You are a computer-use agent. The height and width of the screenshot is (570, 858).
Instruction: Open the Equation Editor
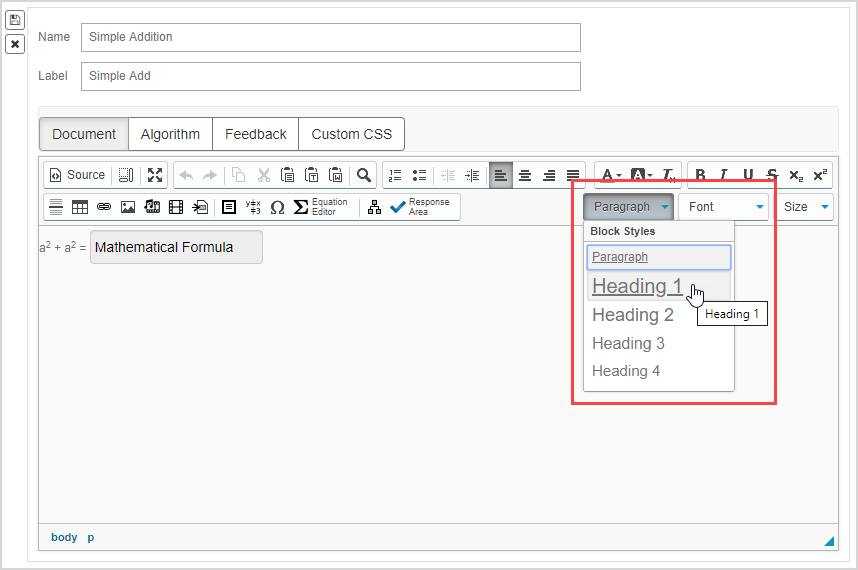(321, 207)
